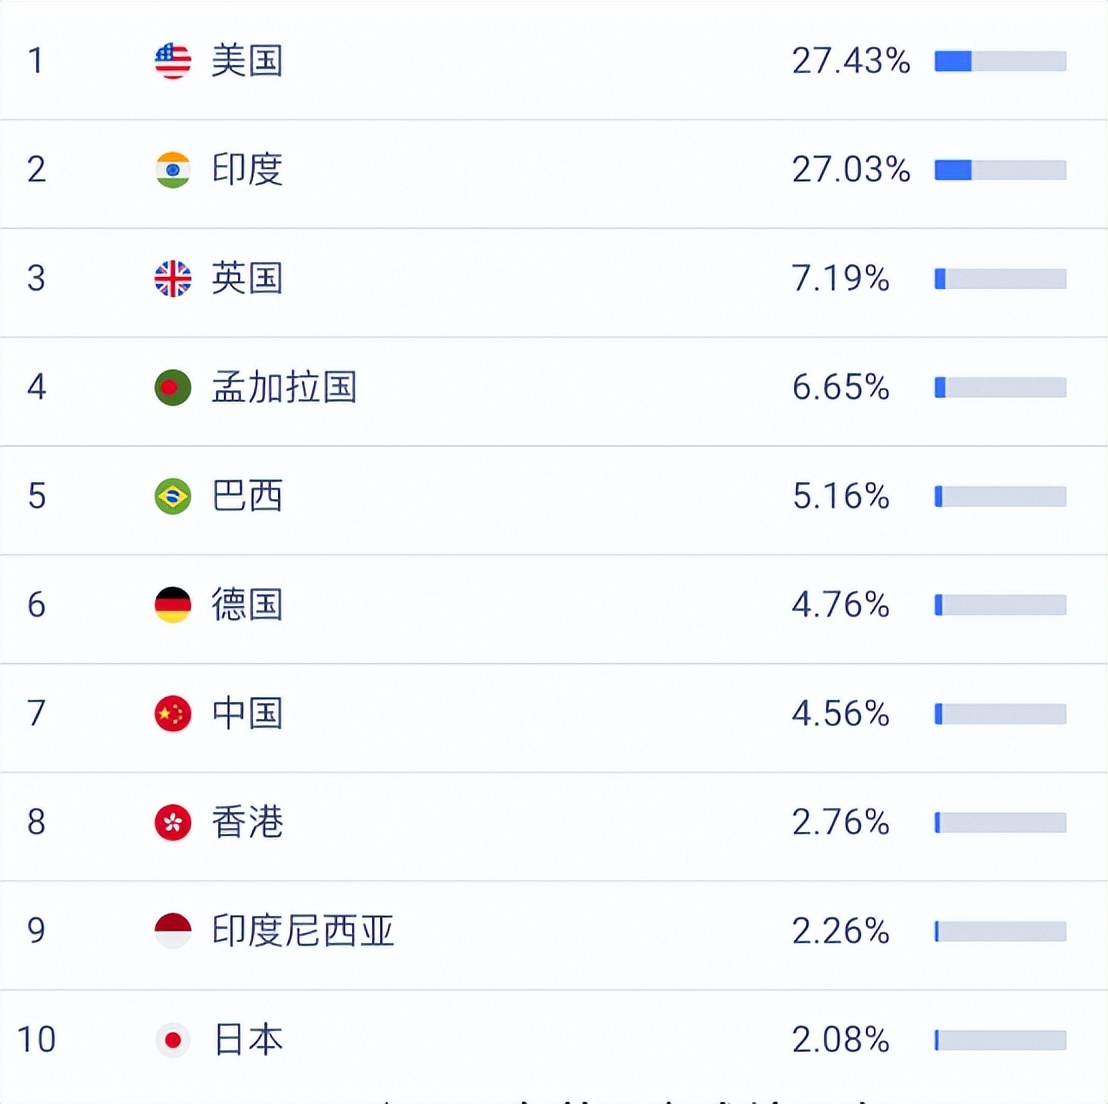The height and width of the screenshot is (1104, 1108).
Task: Click the 2.08% percentage for 日本
Action: pos(840,1040)
